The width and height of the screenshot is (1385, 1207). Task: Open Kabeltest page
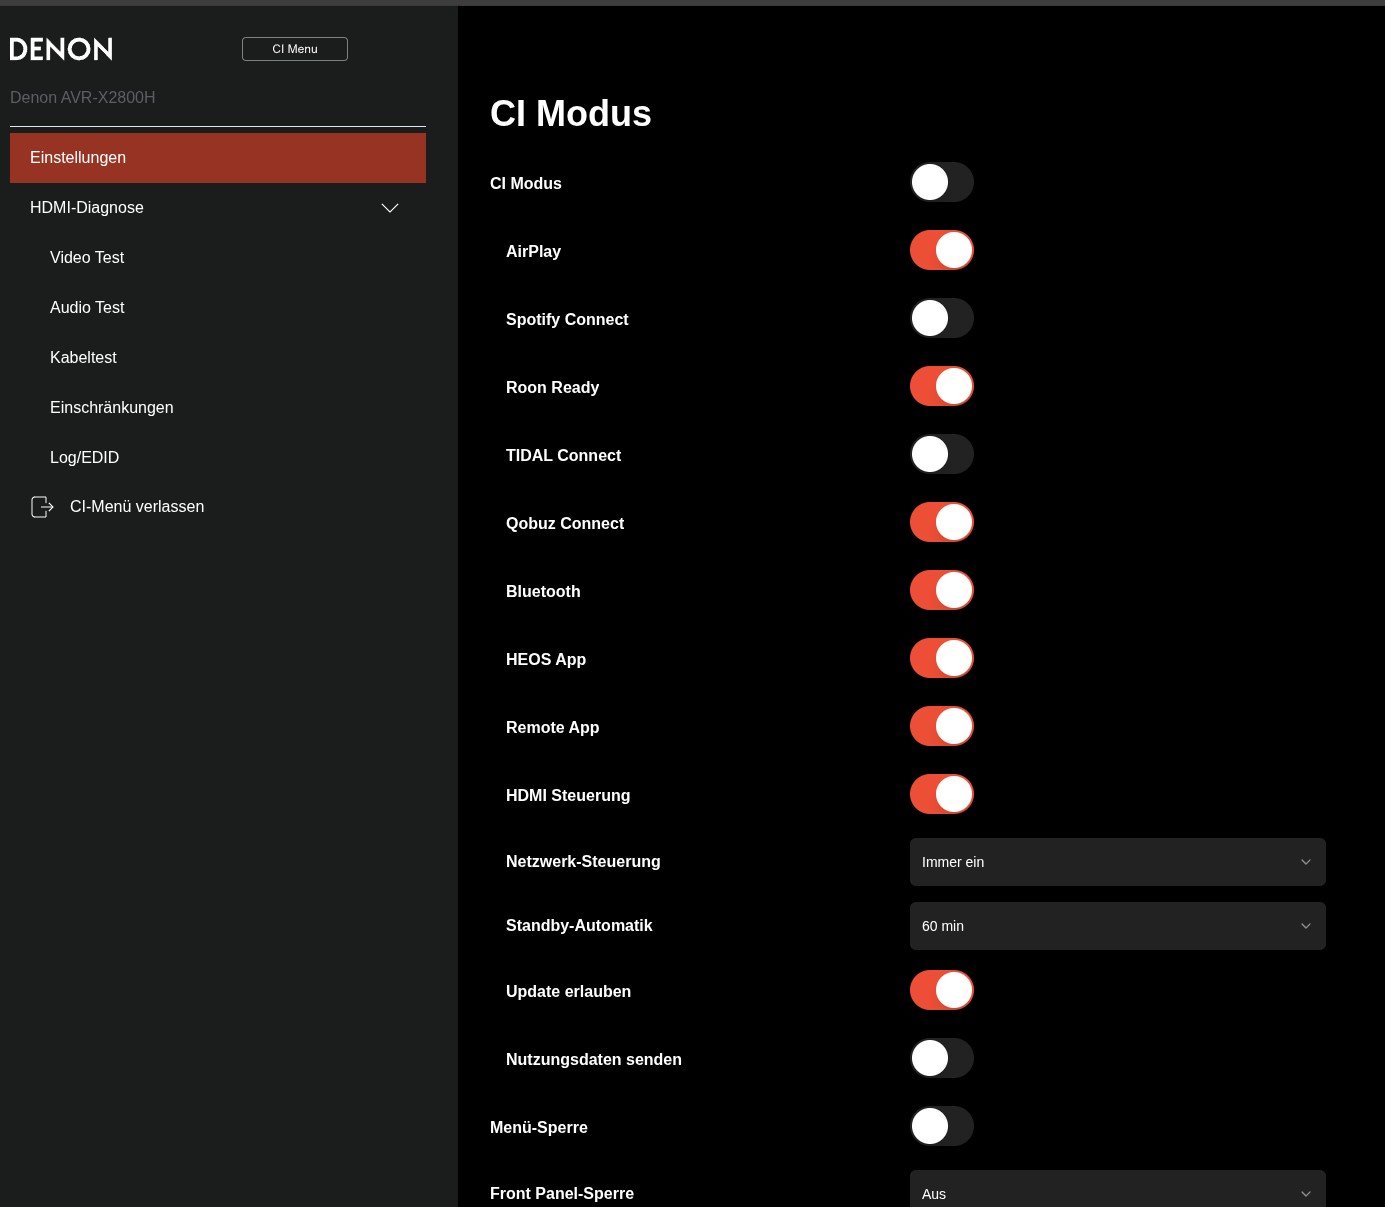pyautogui.click(x=83, y=358)
